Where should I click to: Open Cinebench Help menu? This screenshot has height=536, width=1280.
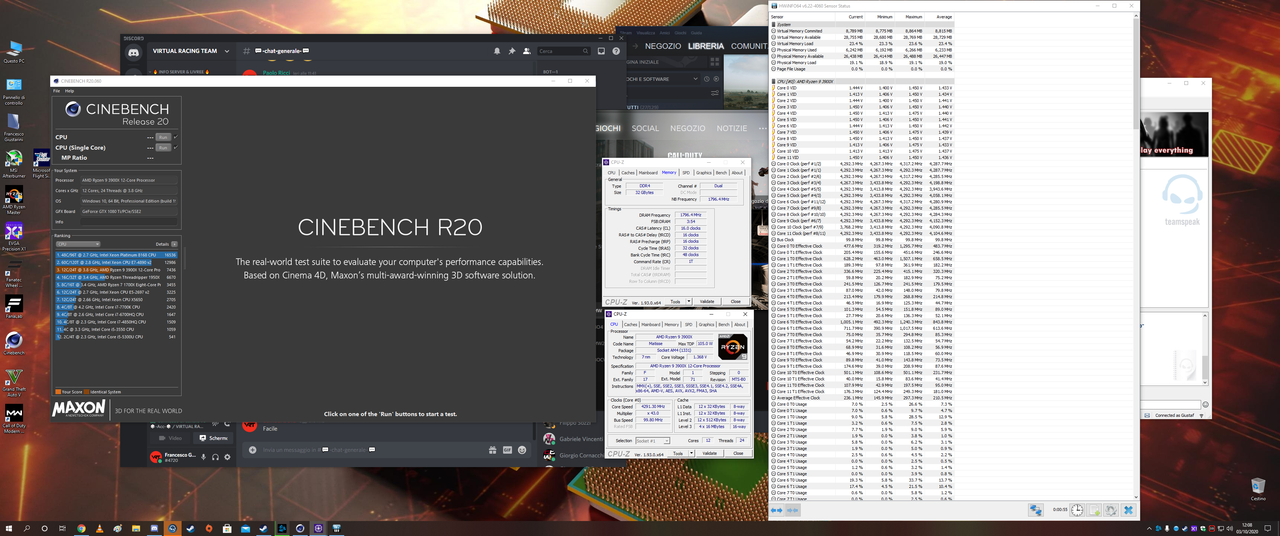tap(70, 91)
